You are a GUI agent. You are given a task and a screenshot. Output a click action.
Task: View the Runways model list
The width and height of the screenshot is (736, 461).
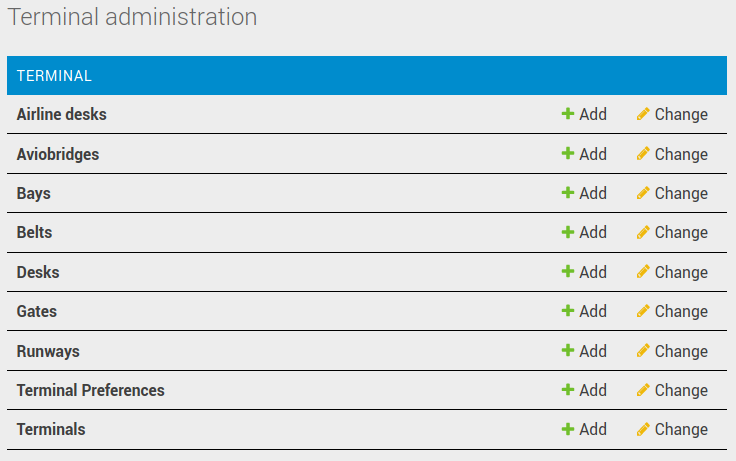[x=48, y=351]
